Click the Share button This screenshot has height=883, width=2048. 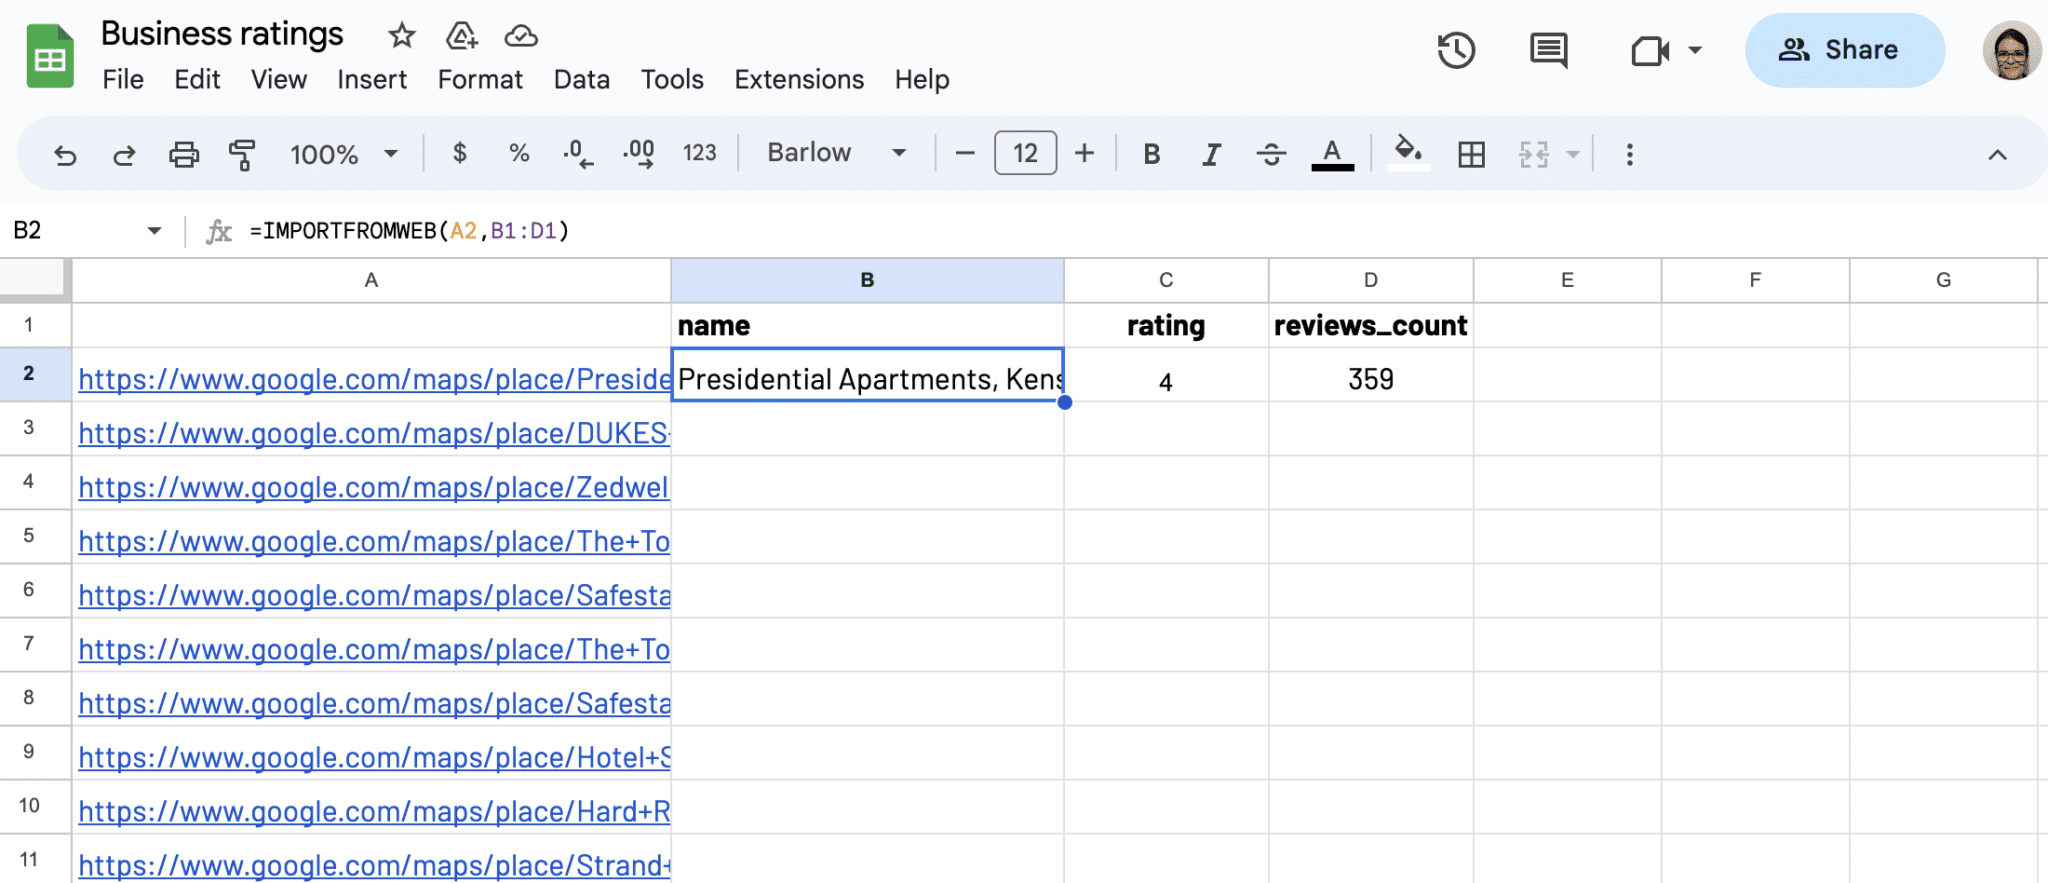coord(1845,50)
